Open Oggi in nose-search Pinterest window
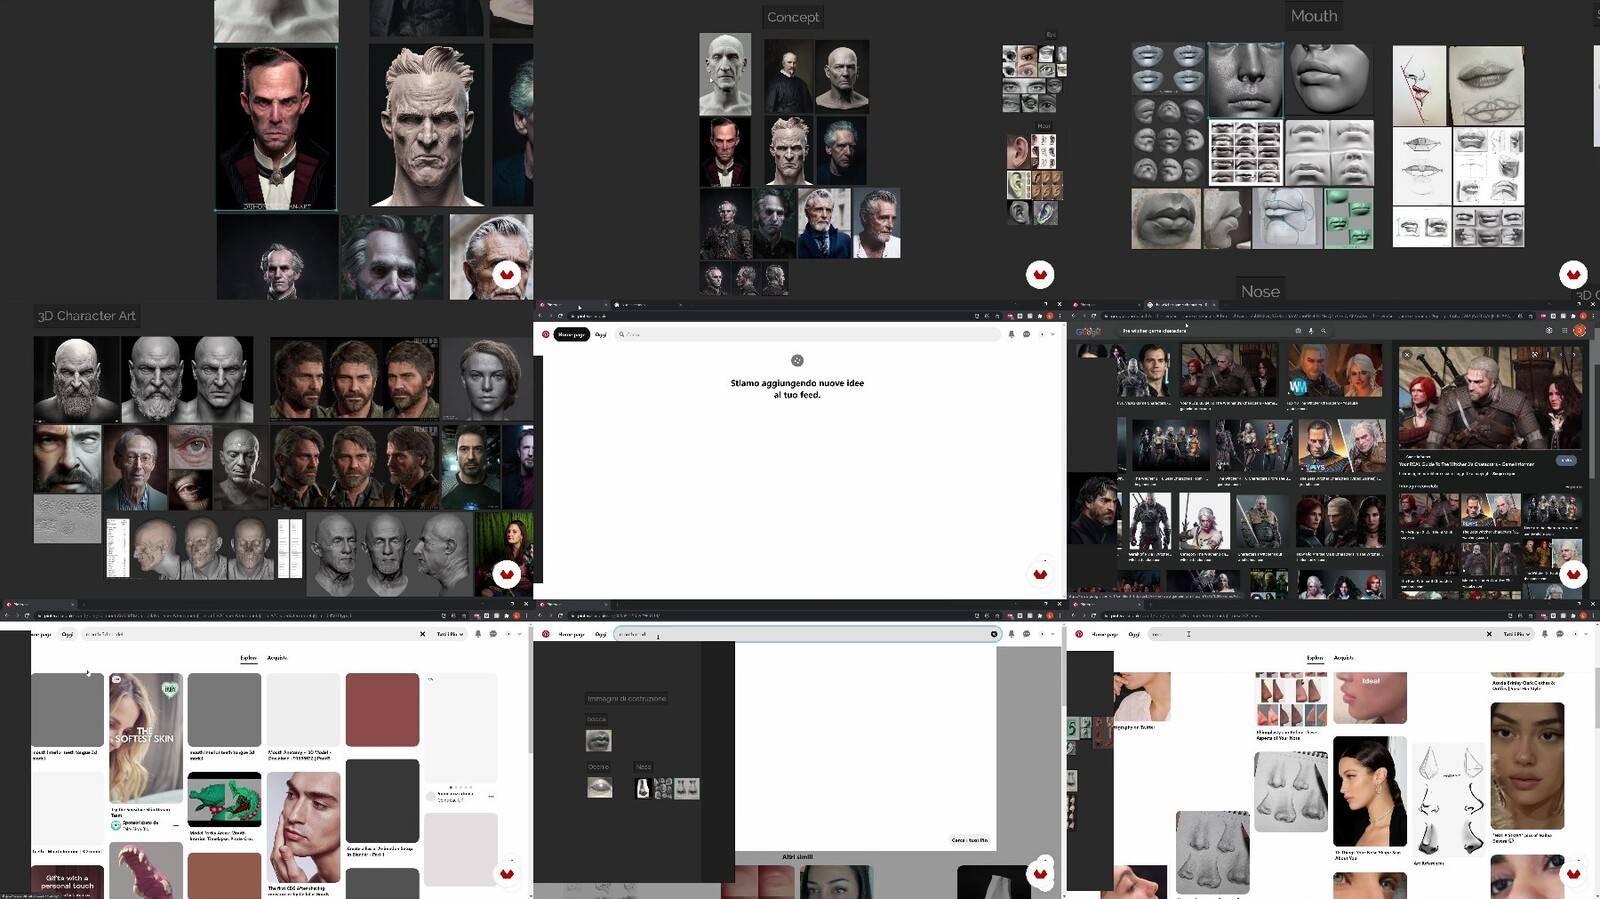Screen dimensions: 1600x899 pos(1134,634)
